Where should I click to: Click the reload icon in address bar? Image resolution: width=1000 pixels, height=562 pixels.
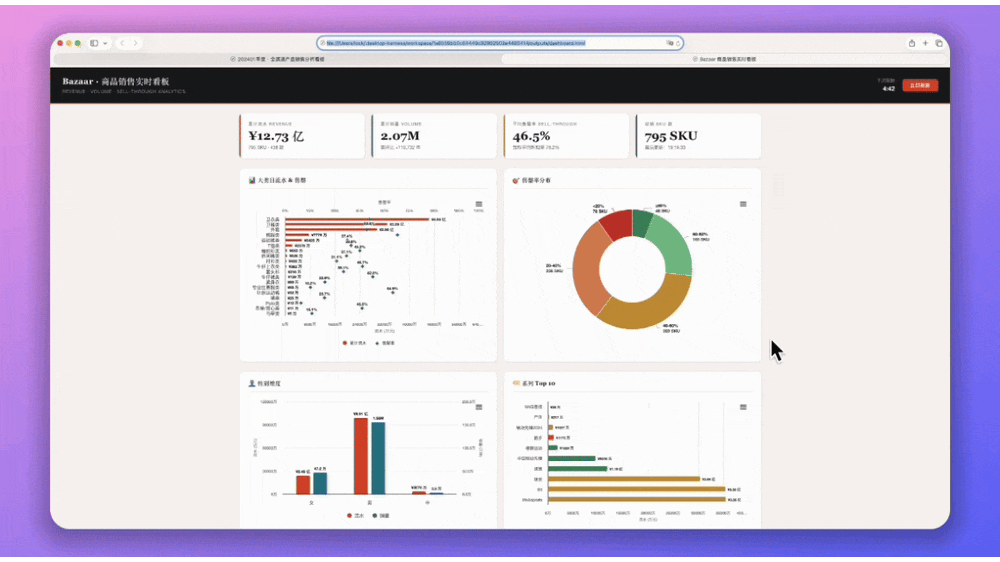(678, 43)
